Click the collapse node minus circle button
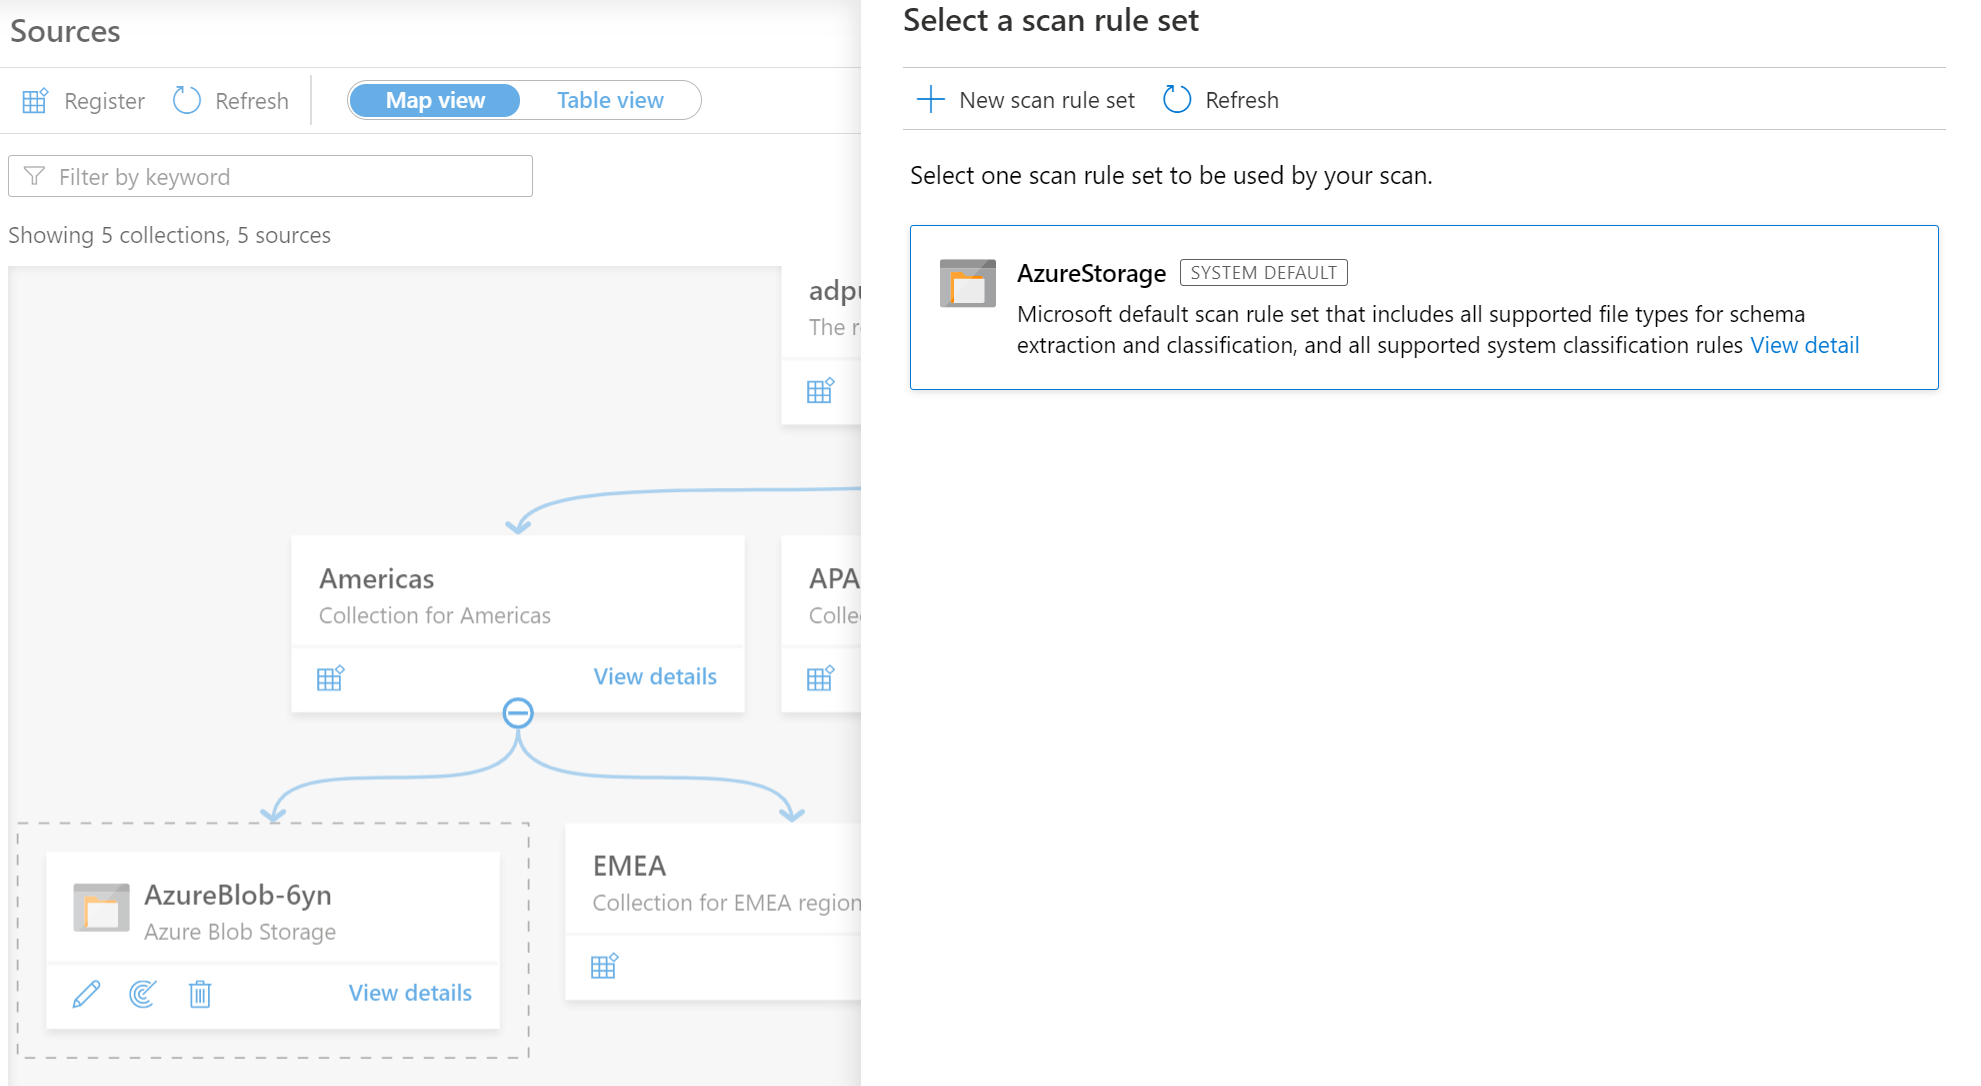The width and height of the screenshot is (1981, 1086). 519,713
